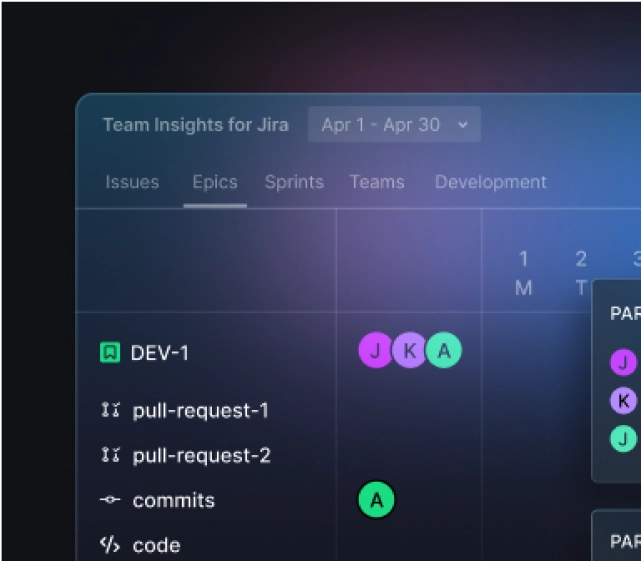Switch to the Issues tab

click(132, 182)
